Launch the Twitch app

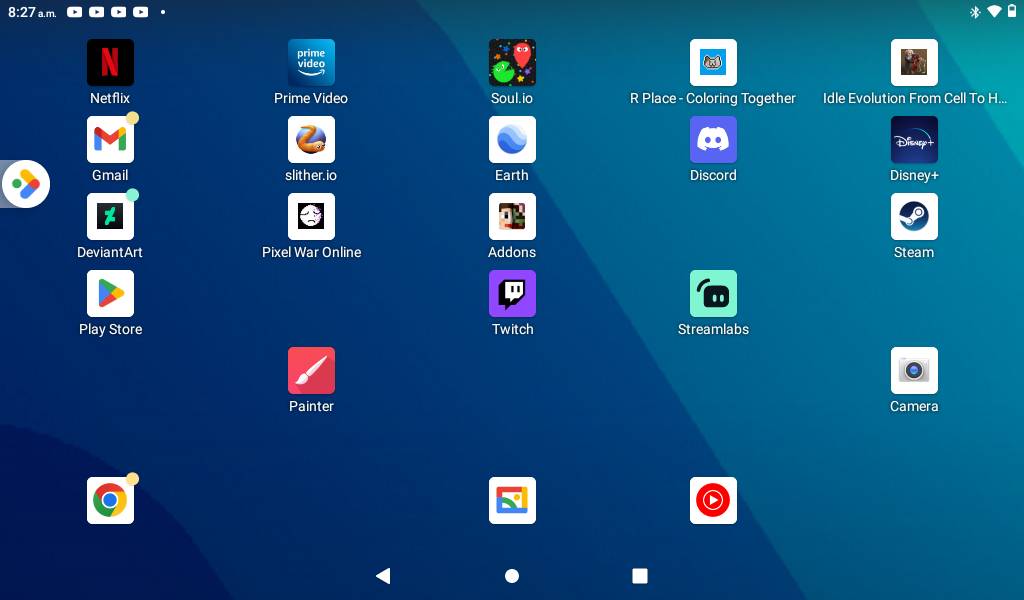pyautogui.click(x=513, y=294)
